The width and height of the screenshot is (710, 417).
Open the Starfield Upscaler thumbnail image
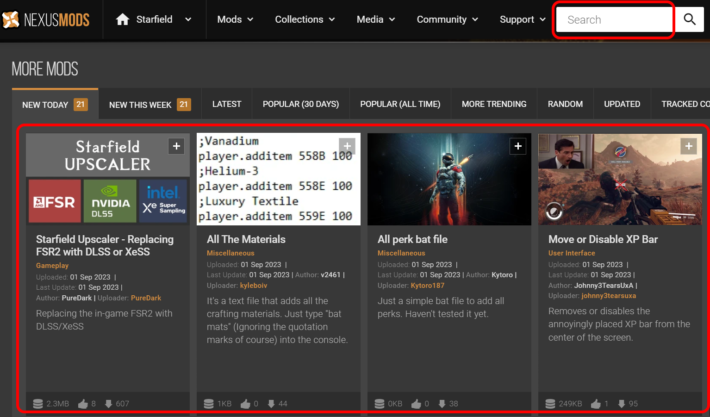coord(108,179)
